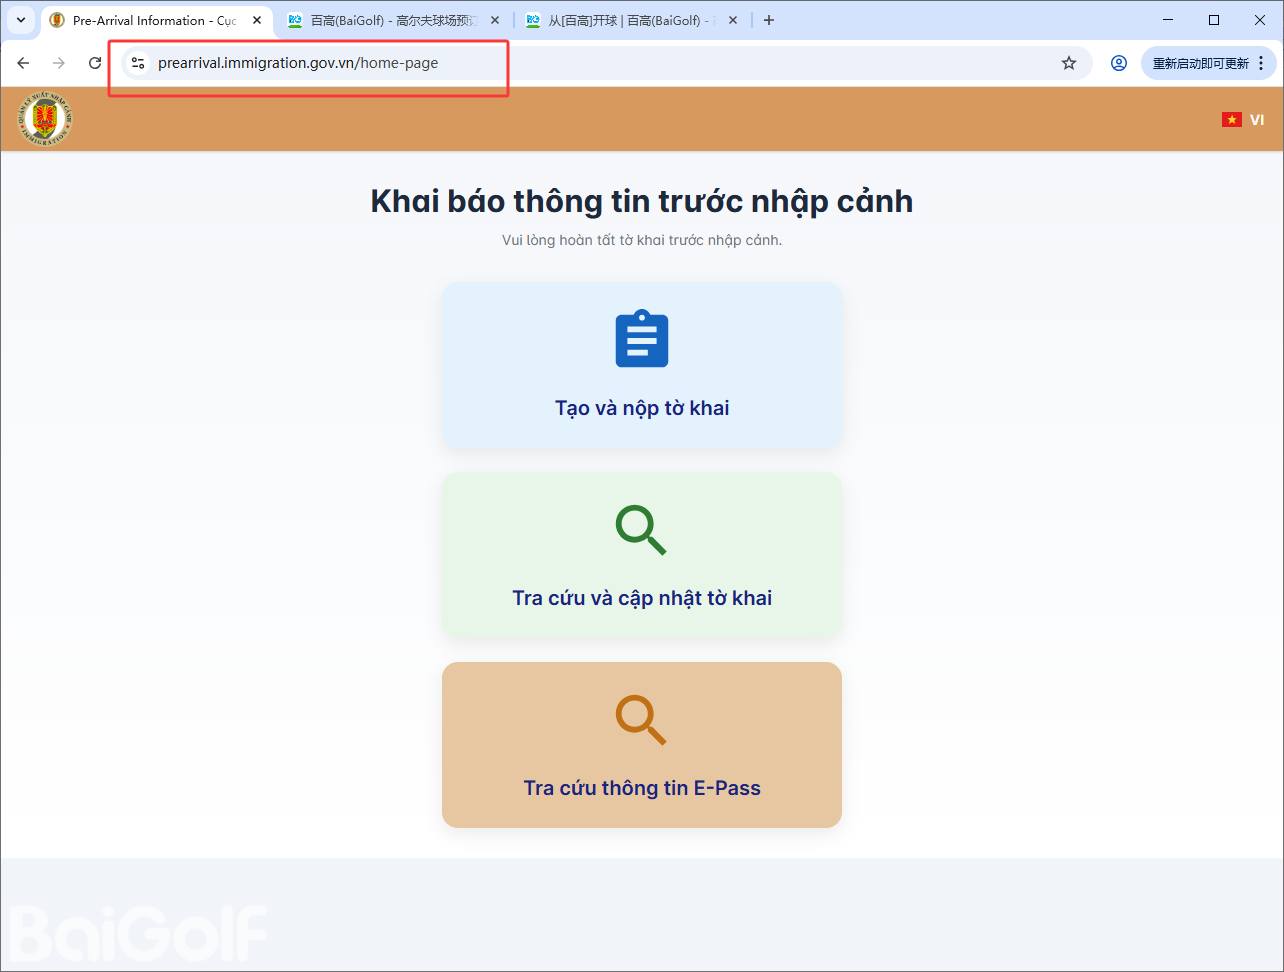Expand the tab search dropdown arrow
The height and width of the screenshot is (972, 1284).
pyautogui.click(x=20, y=20)
